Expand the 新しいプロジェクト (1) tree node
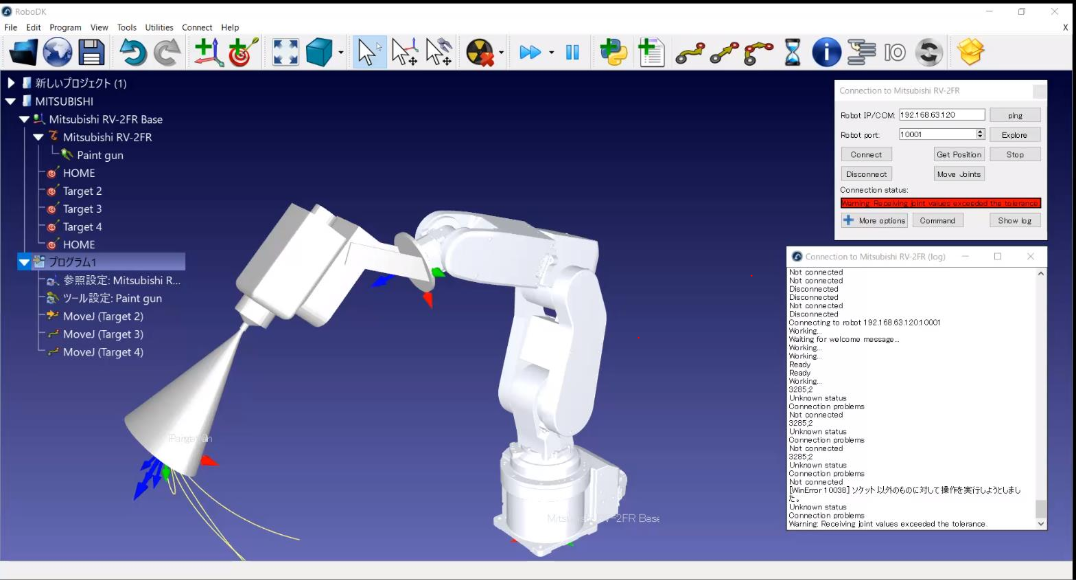 tap(11, 83)
